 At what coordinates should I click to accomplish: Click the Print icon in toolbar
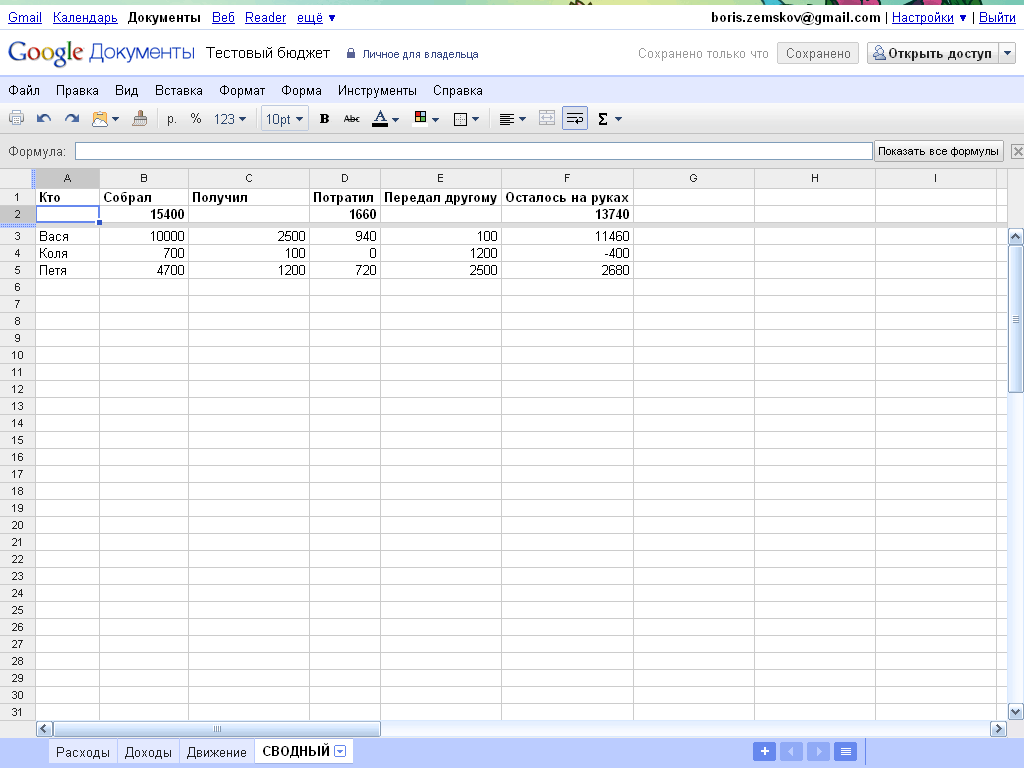click(x=16, y=119)
